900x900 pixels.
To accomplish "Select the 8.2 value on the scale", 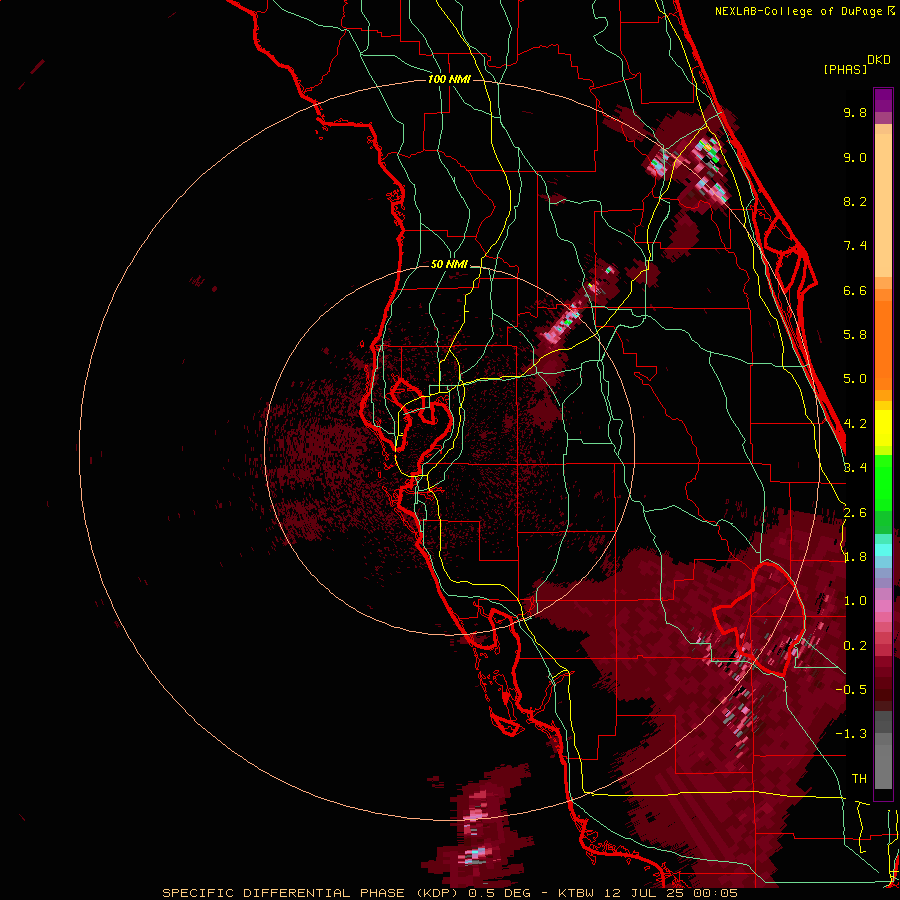I will (x=855, y=201).
